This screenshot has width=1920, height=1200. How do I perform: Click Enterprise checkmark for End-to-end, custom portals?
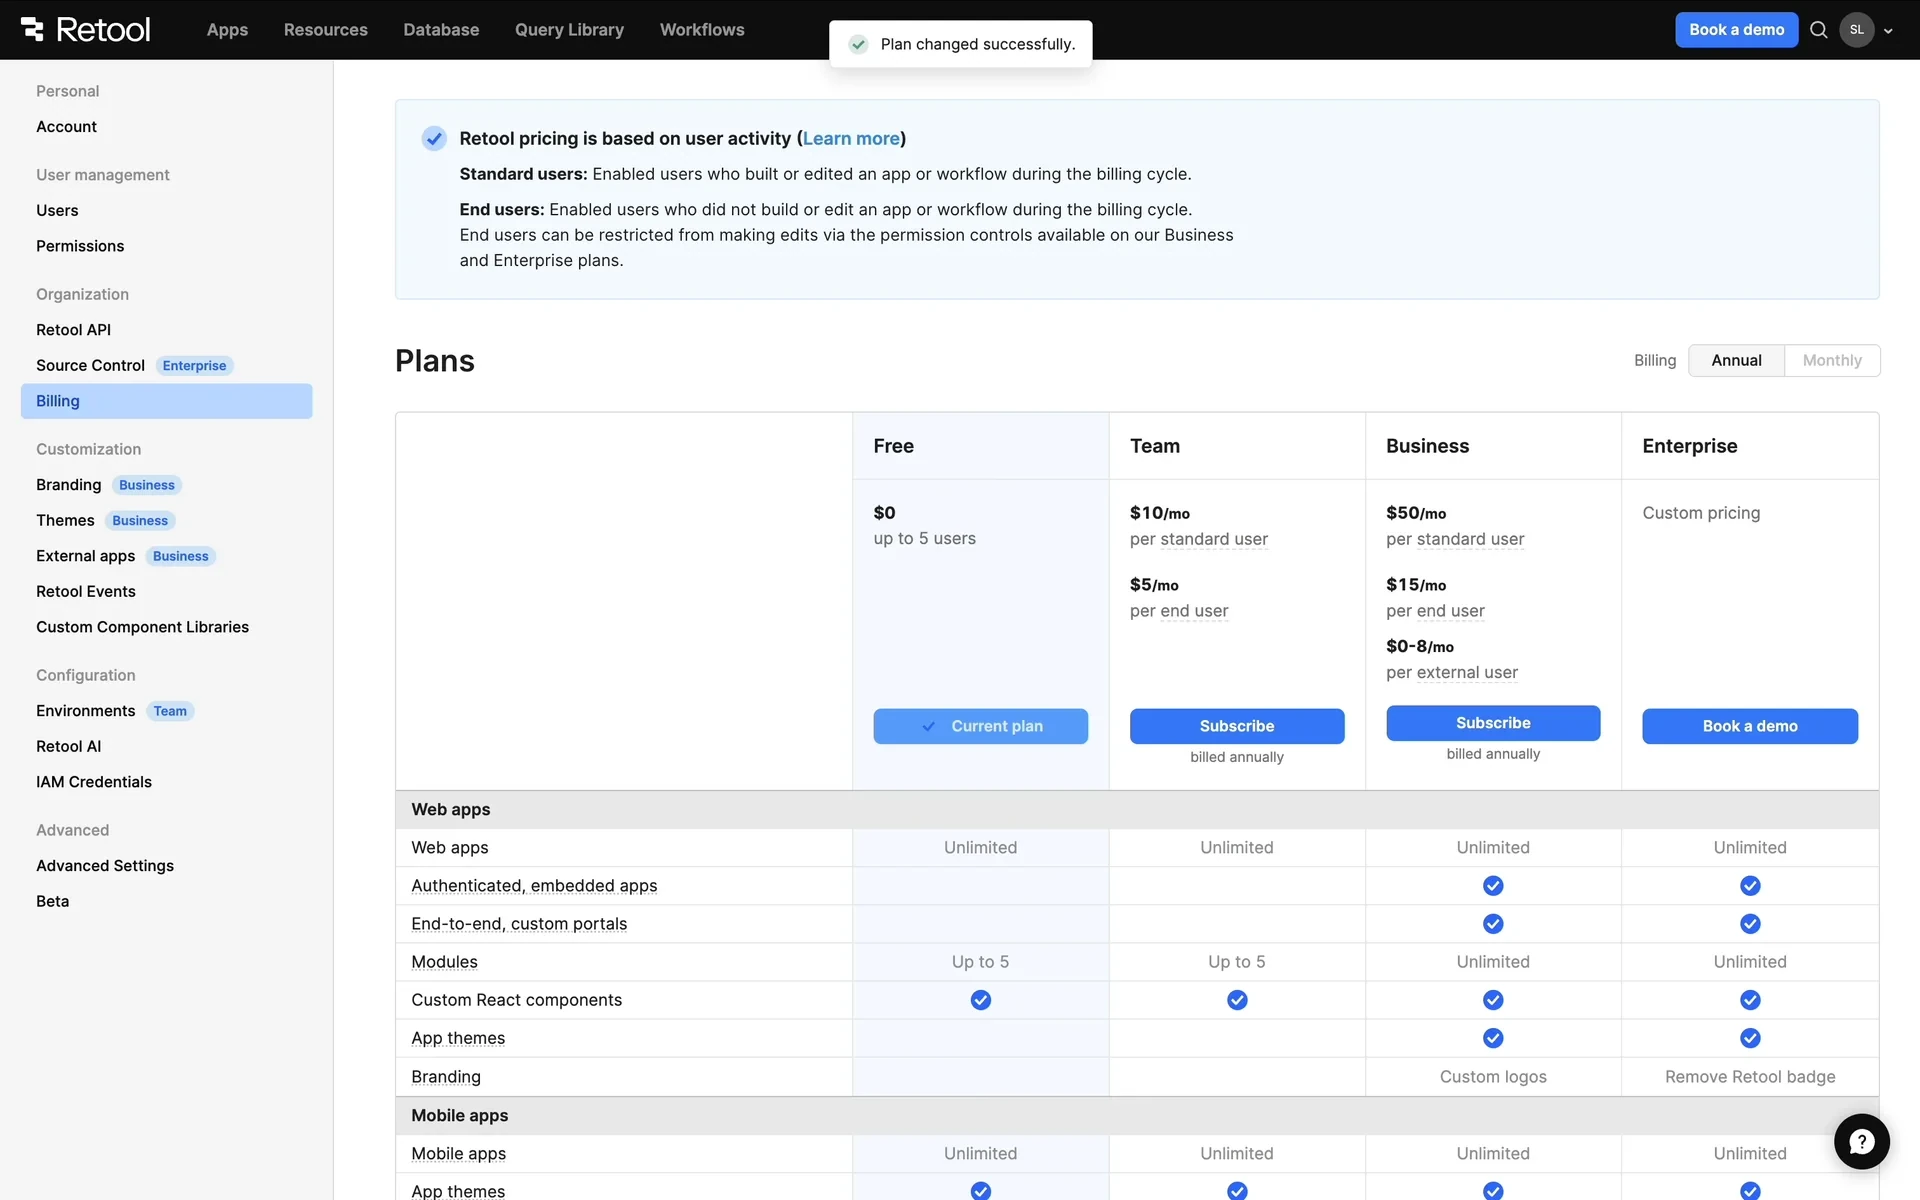click(1750, 924)
